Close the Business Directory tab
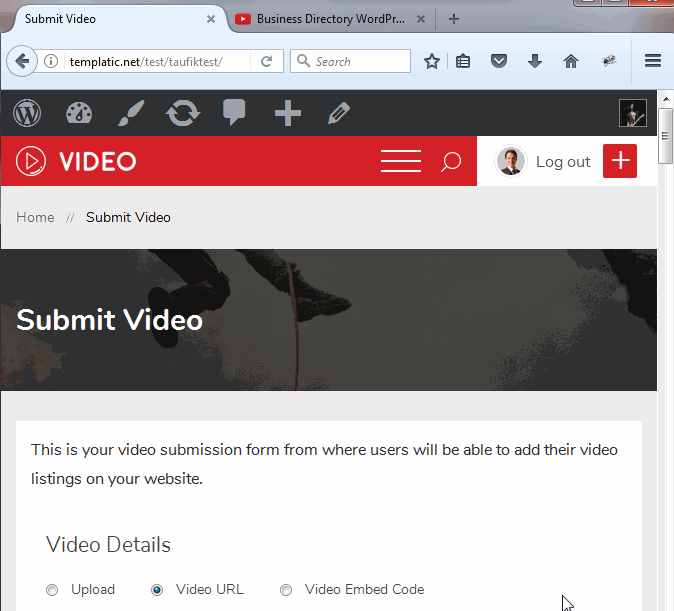 [x=421, y=19]
